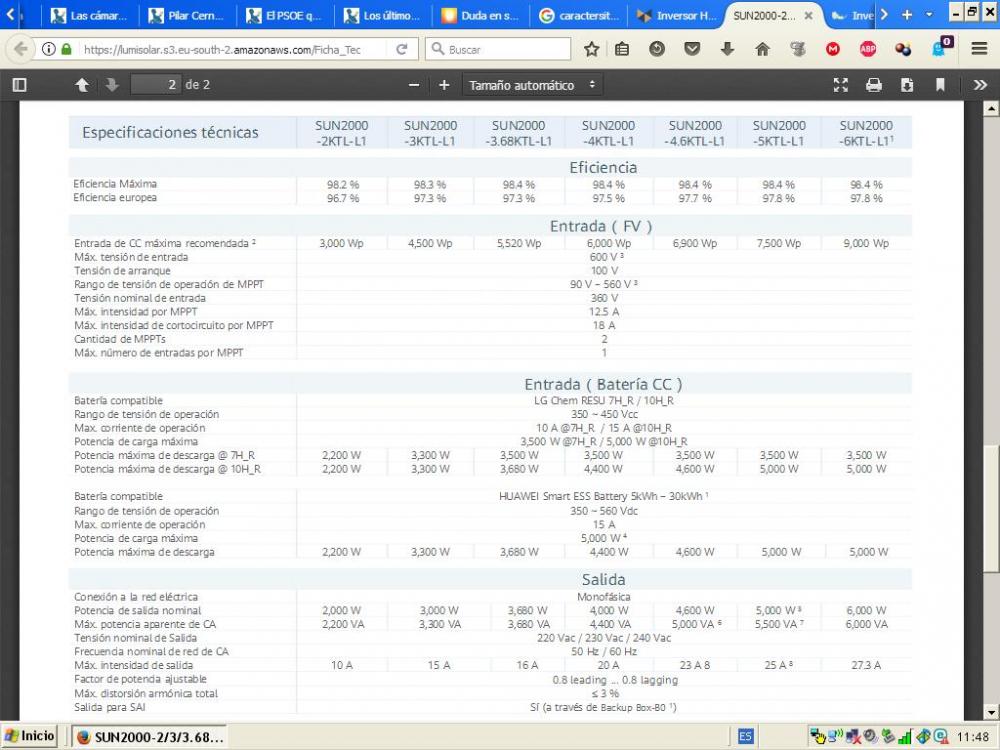This screenshot has width=1000, height=750.
Task: List all open tabs dropdown
Action: tap(929, 15)
